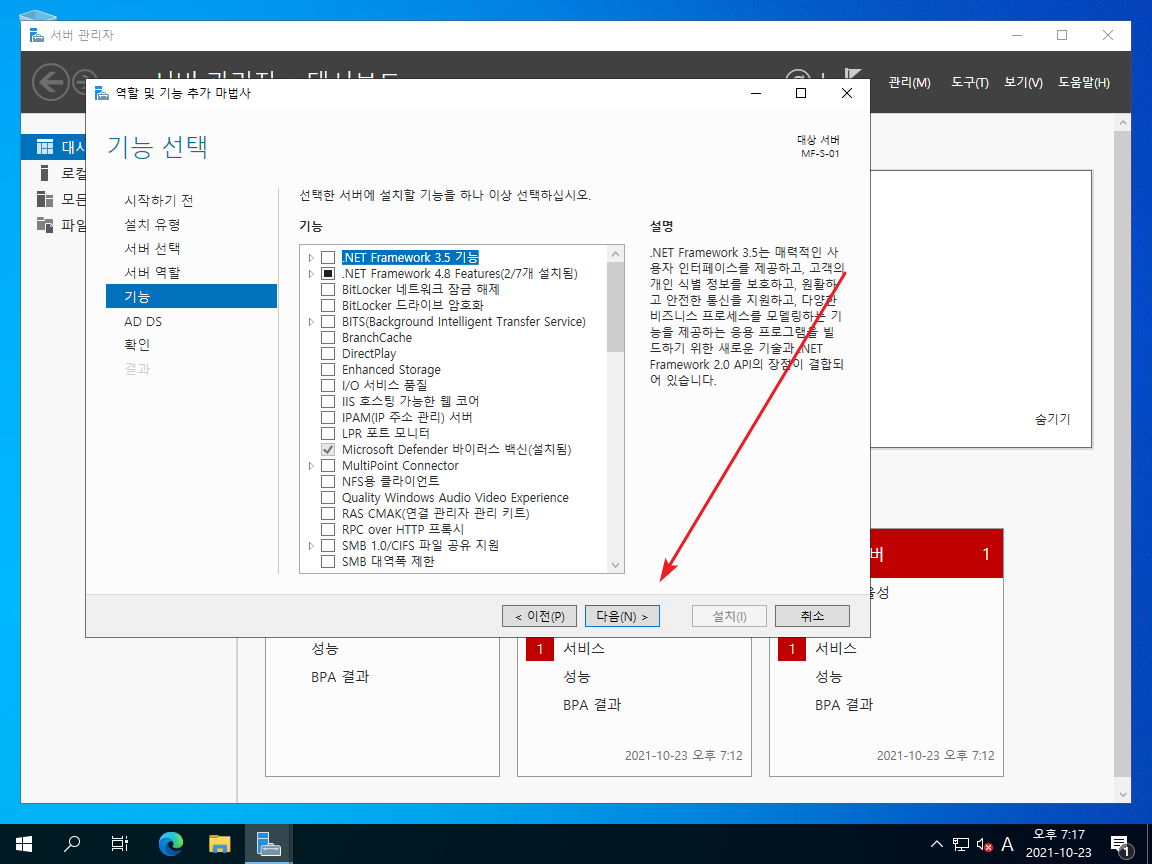Open the 보기(V) menu
This screenshot has height=864, width=1152.
coord(1023,82)
